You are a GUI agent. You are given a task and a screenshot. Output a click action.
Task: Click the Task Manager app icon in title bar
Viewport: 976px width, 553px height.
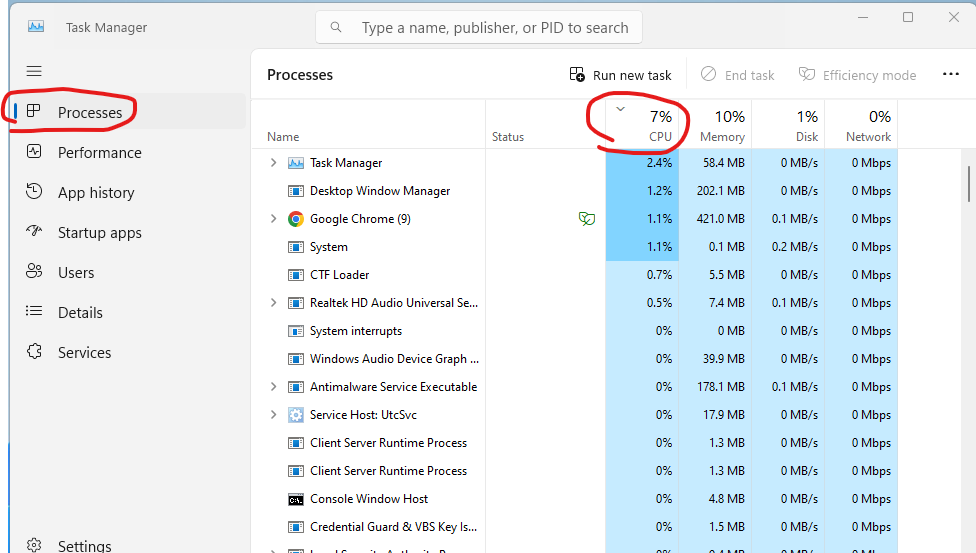(x=36, y=26)
